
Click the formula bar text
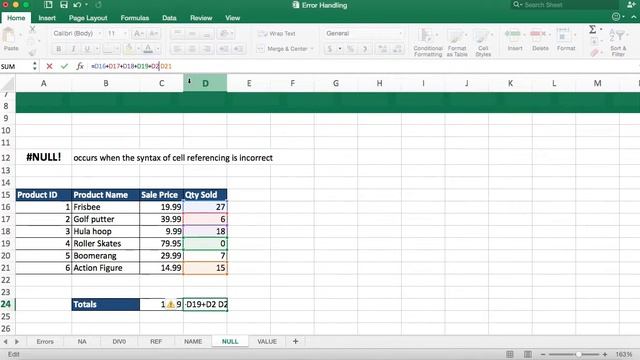[131, 66]
